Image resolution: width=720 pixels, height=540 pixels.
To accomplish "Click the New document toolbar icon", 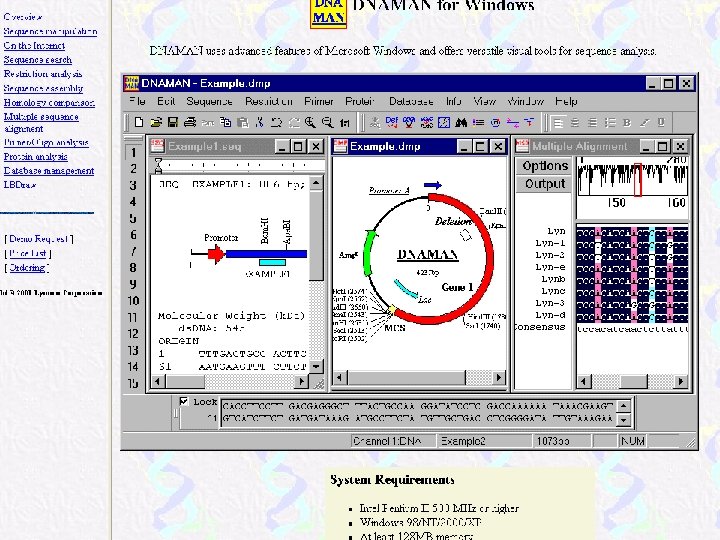I will 139,122.
